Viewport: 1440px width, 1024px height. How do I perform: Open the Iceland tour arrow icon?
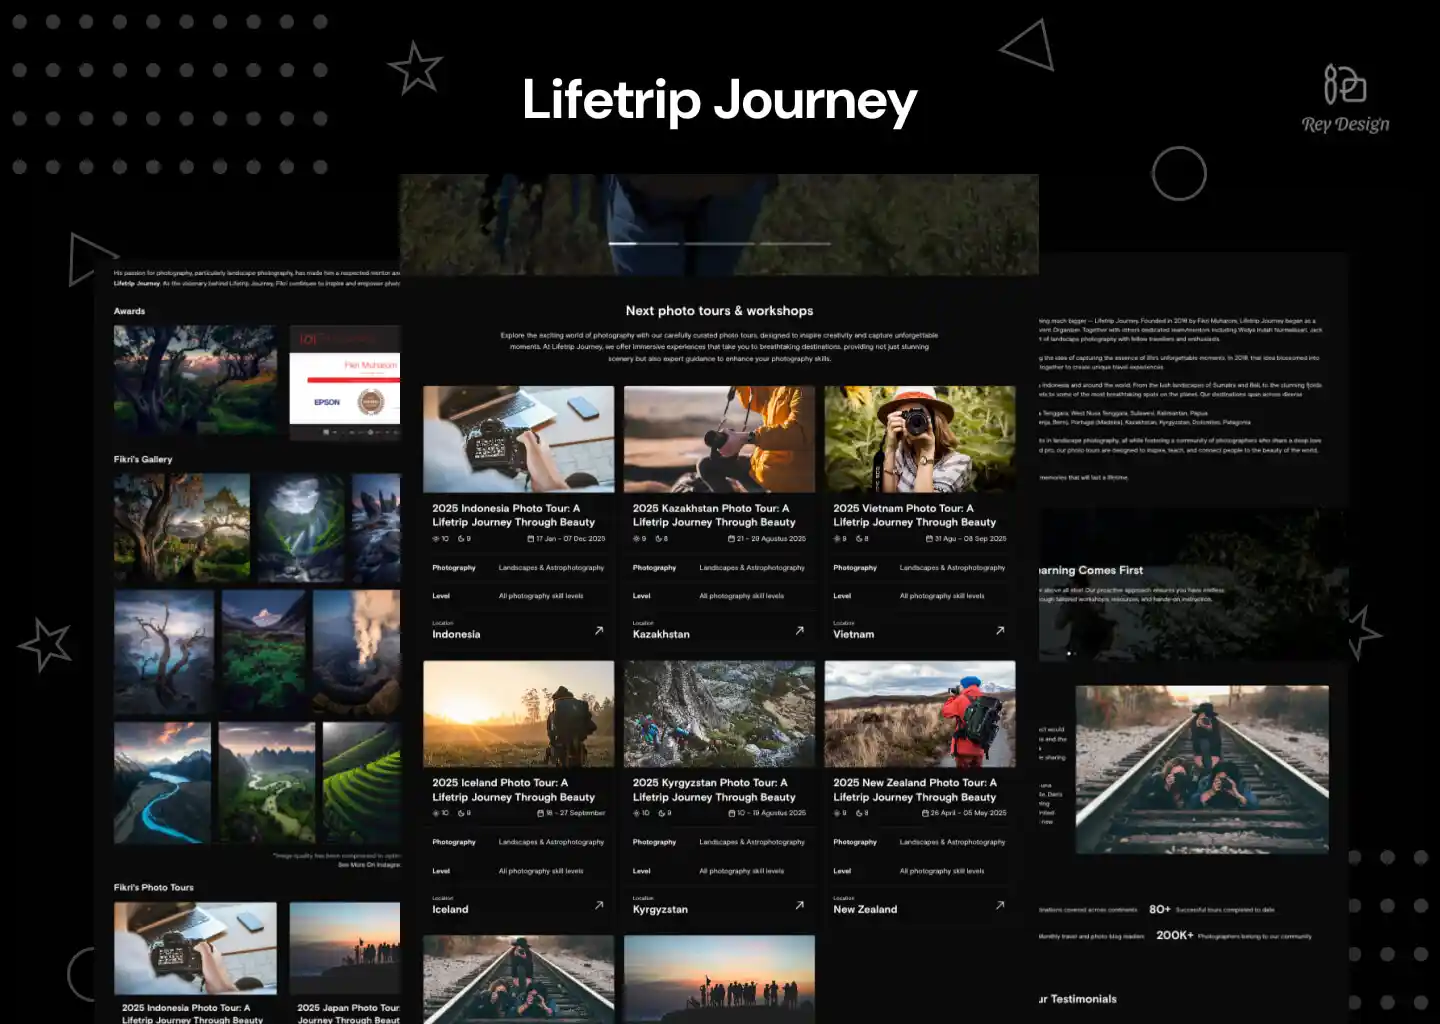coord(599,906)
